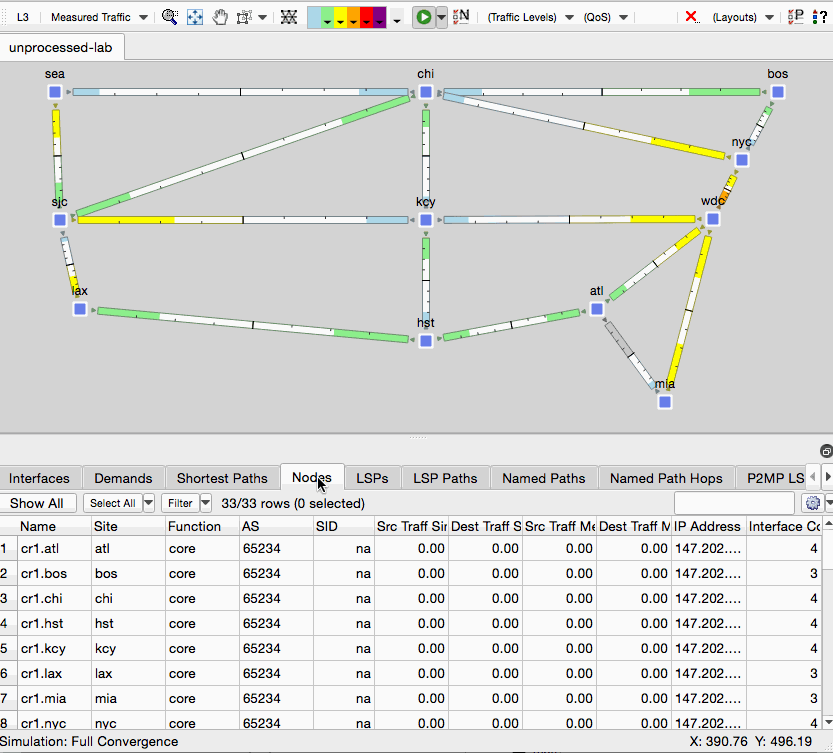This screenshot has height=753, width=833.
Task: Expand the run simulation dropdown arrow
Action: (441, 17)
